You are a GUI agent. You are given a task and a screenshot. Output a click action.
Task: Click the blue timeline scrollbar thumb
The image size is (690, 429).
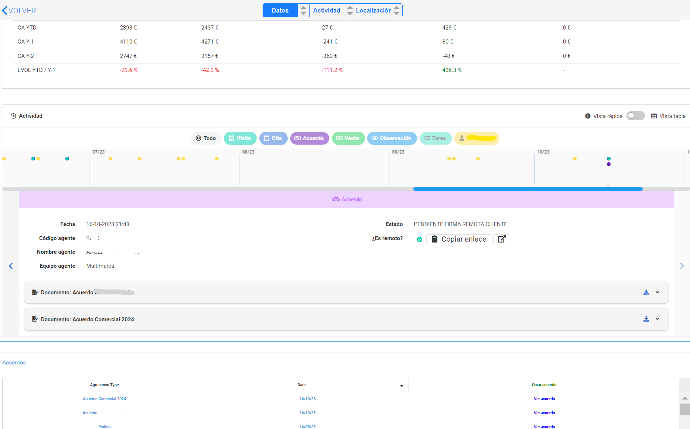point(528,189)
